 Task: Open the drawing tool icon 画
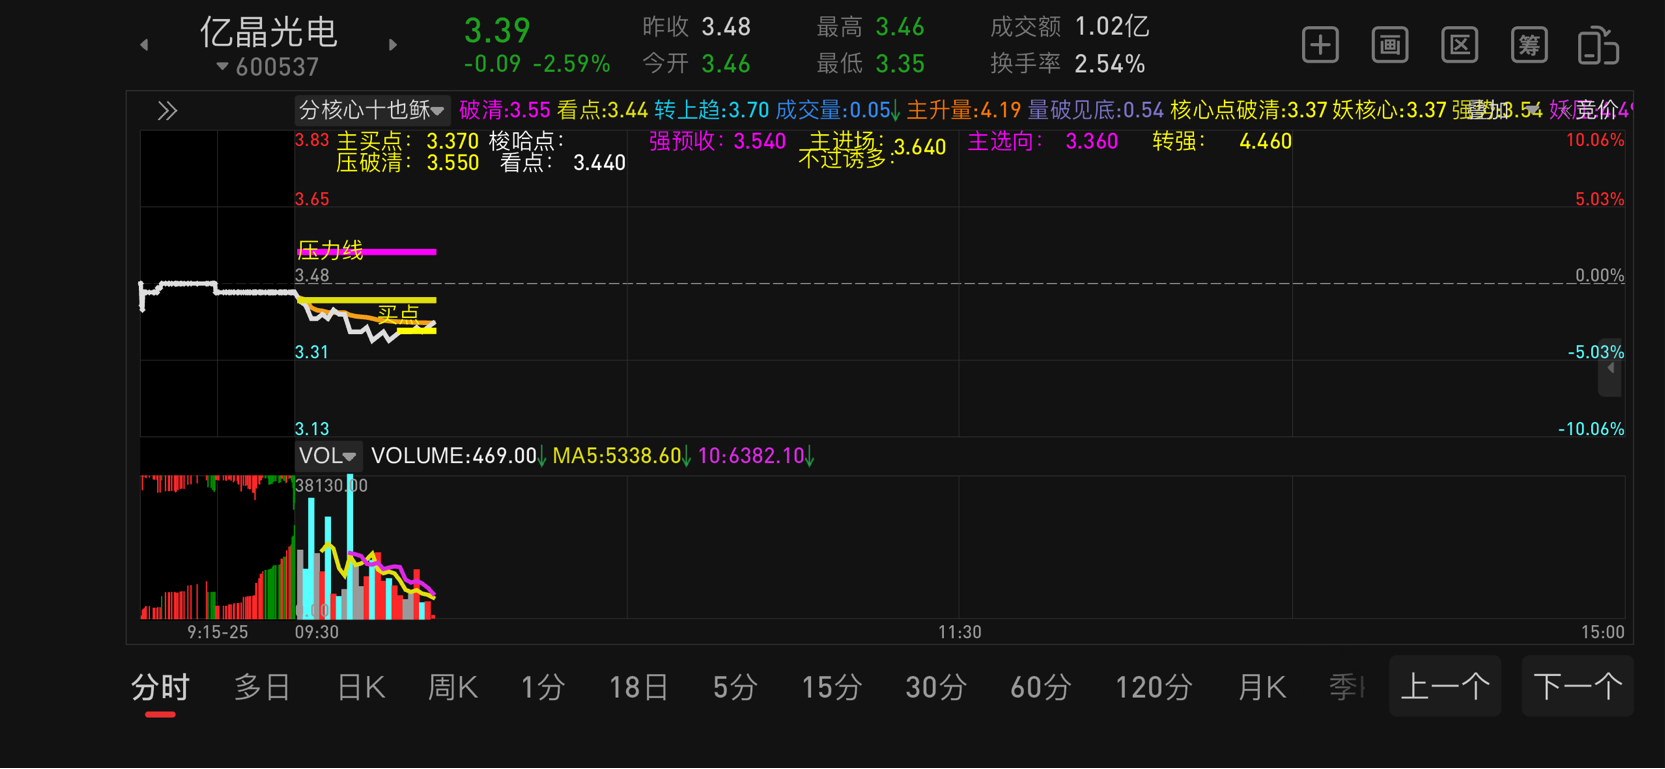(x=1390, y=45)
